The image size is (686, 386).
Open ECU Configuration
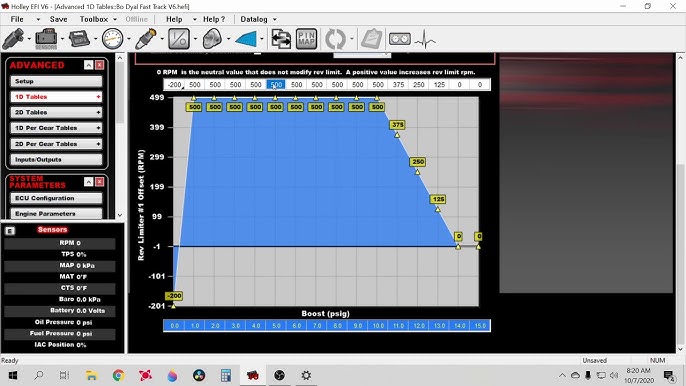tap(56, 198)
